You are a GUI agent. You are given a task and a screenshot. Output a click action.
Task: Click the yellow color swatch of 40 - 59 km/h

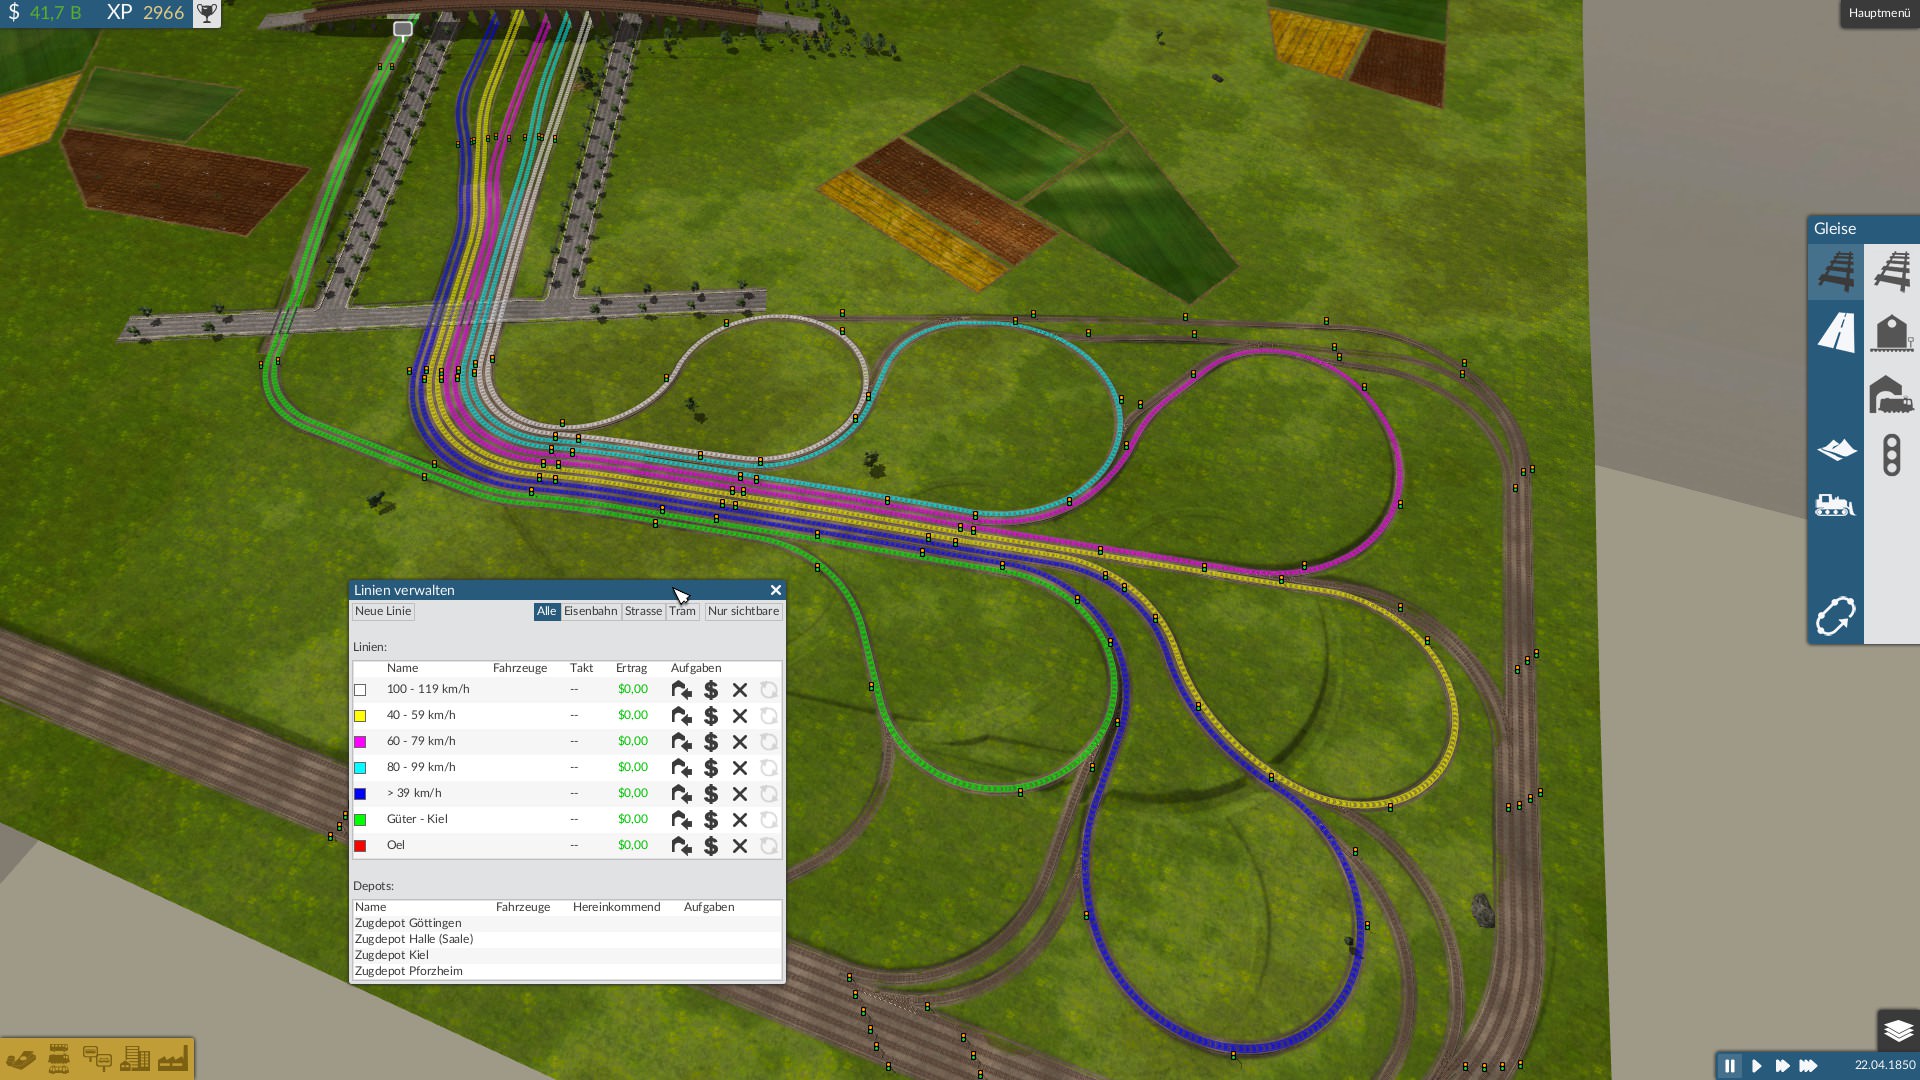tap(360, 716)
